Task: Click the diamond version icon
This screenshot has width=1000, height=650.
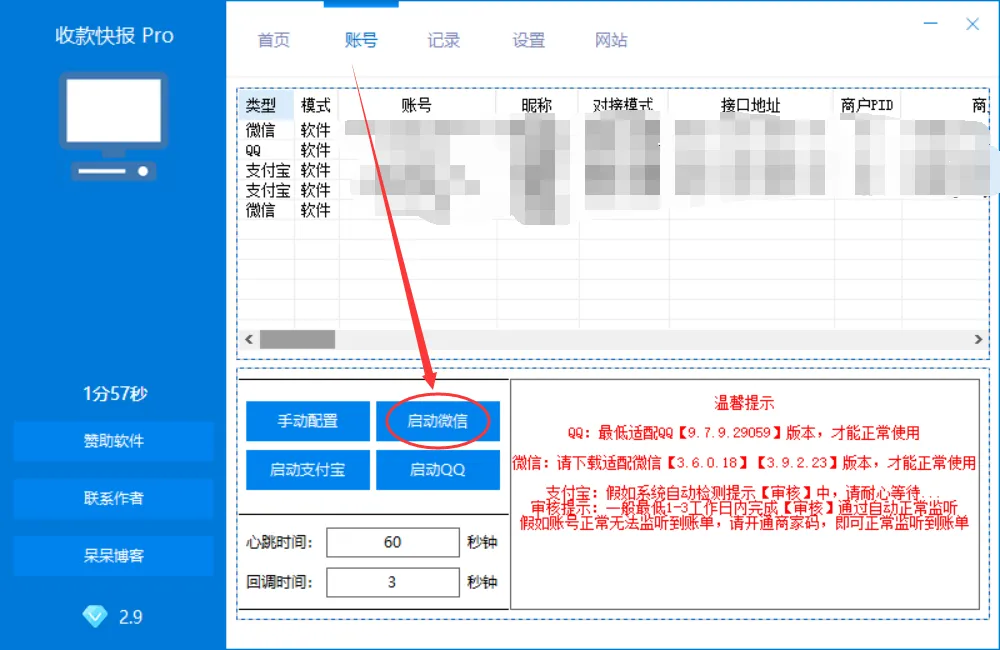Action: tap(95, 617)
